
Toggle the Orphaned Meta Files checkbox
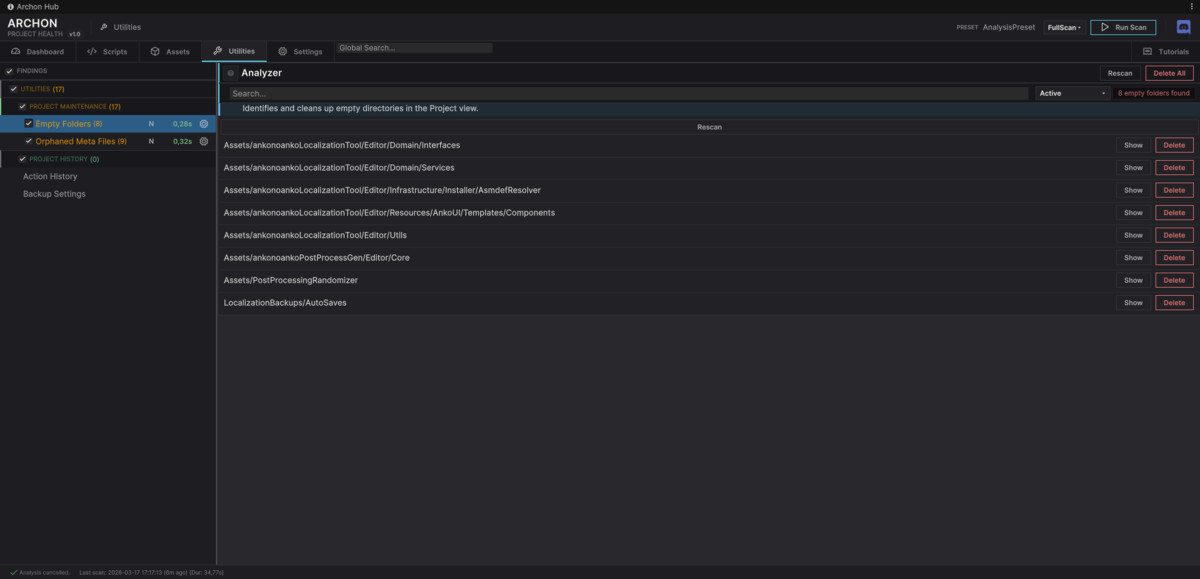coord(29,142)
